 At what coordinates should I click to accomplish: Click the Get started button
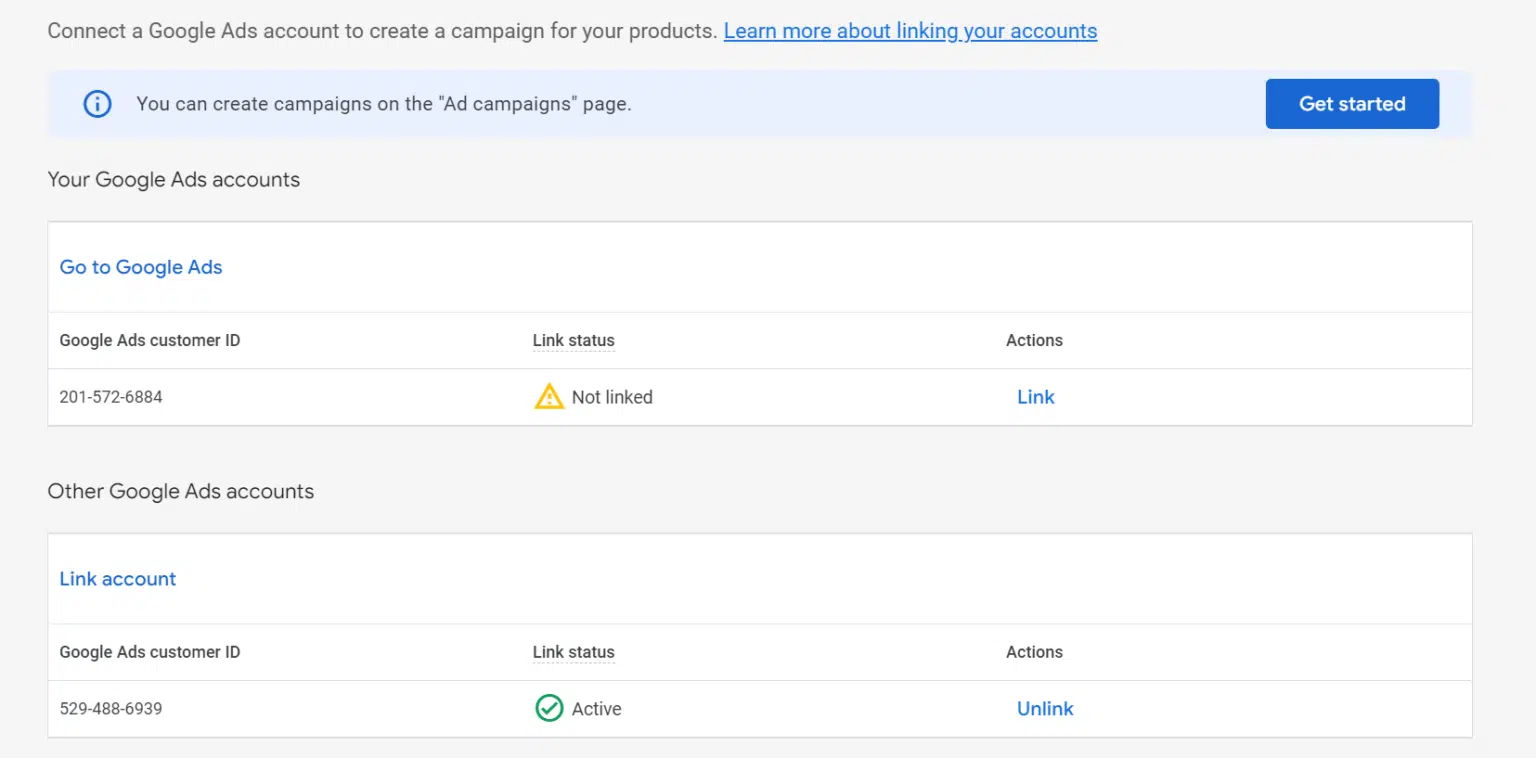click(1352, 104)
